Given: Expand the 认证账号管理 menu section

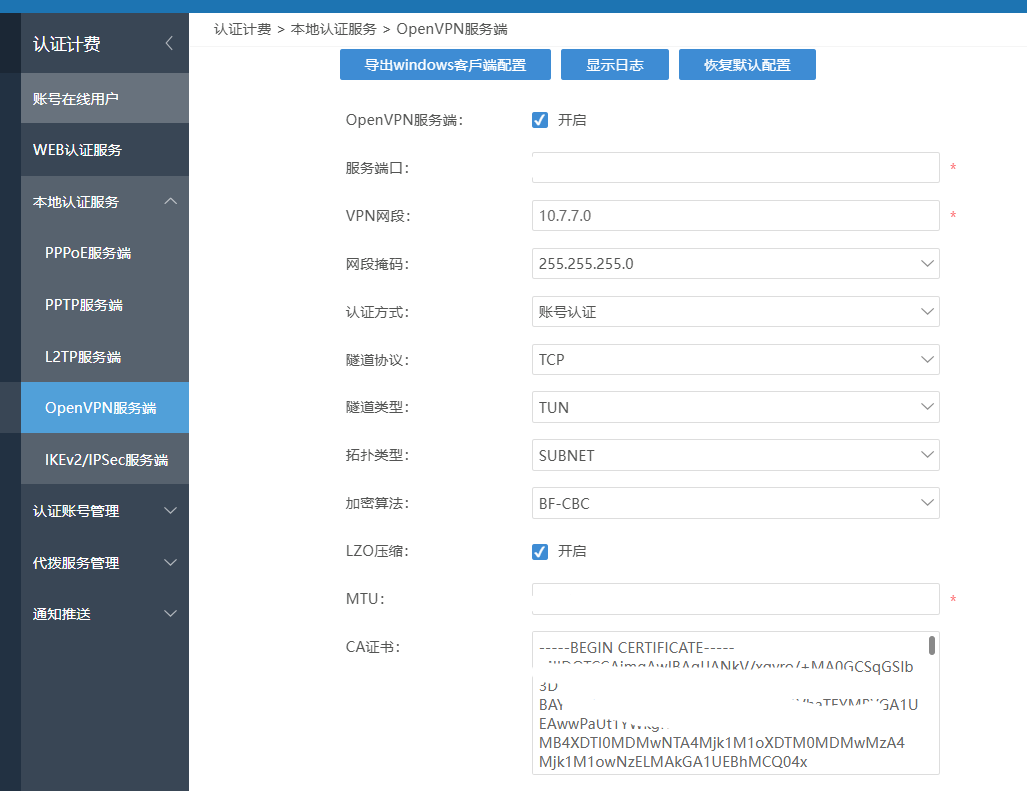Looking at the screenshot, I should [x=170, y=511].
